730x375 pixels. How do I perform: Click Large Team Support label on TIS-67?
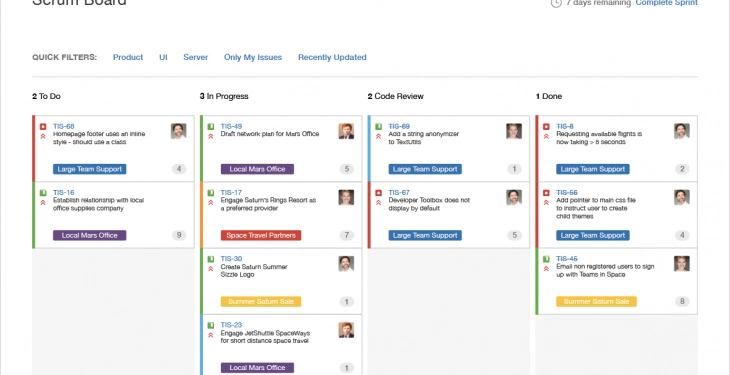tap(425, 235)
